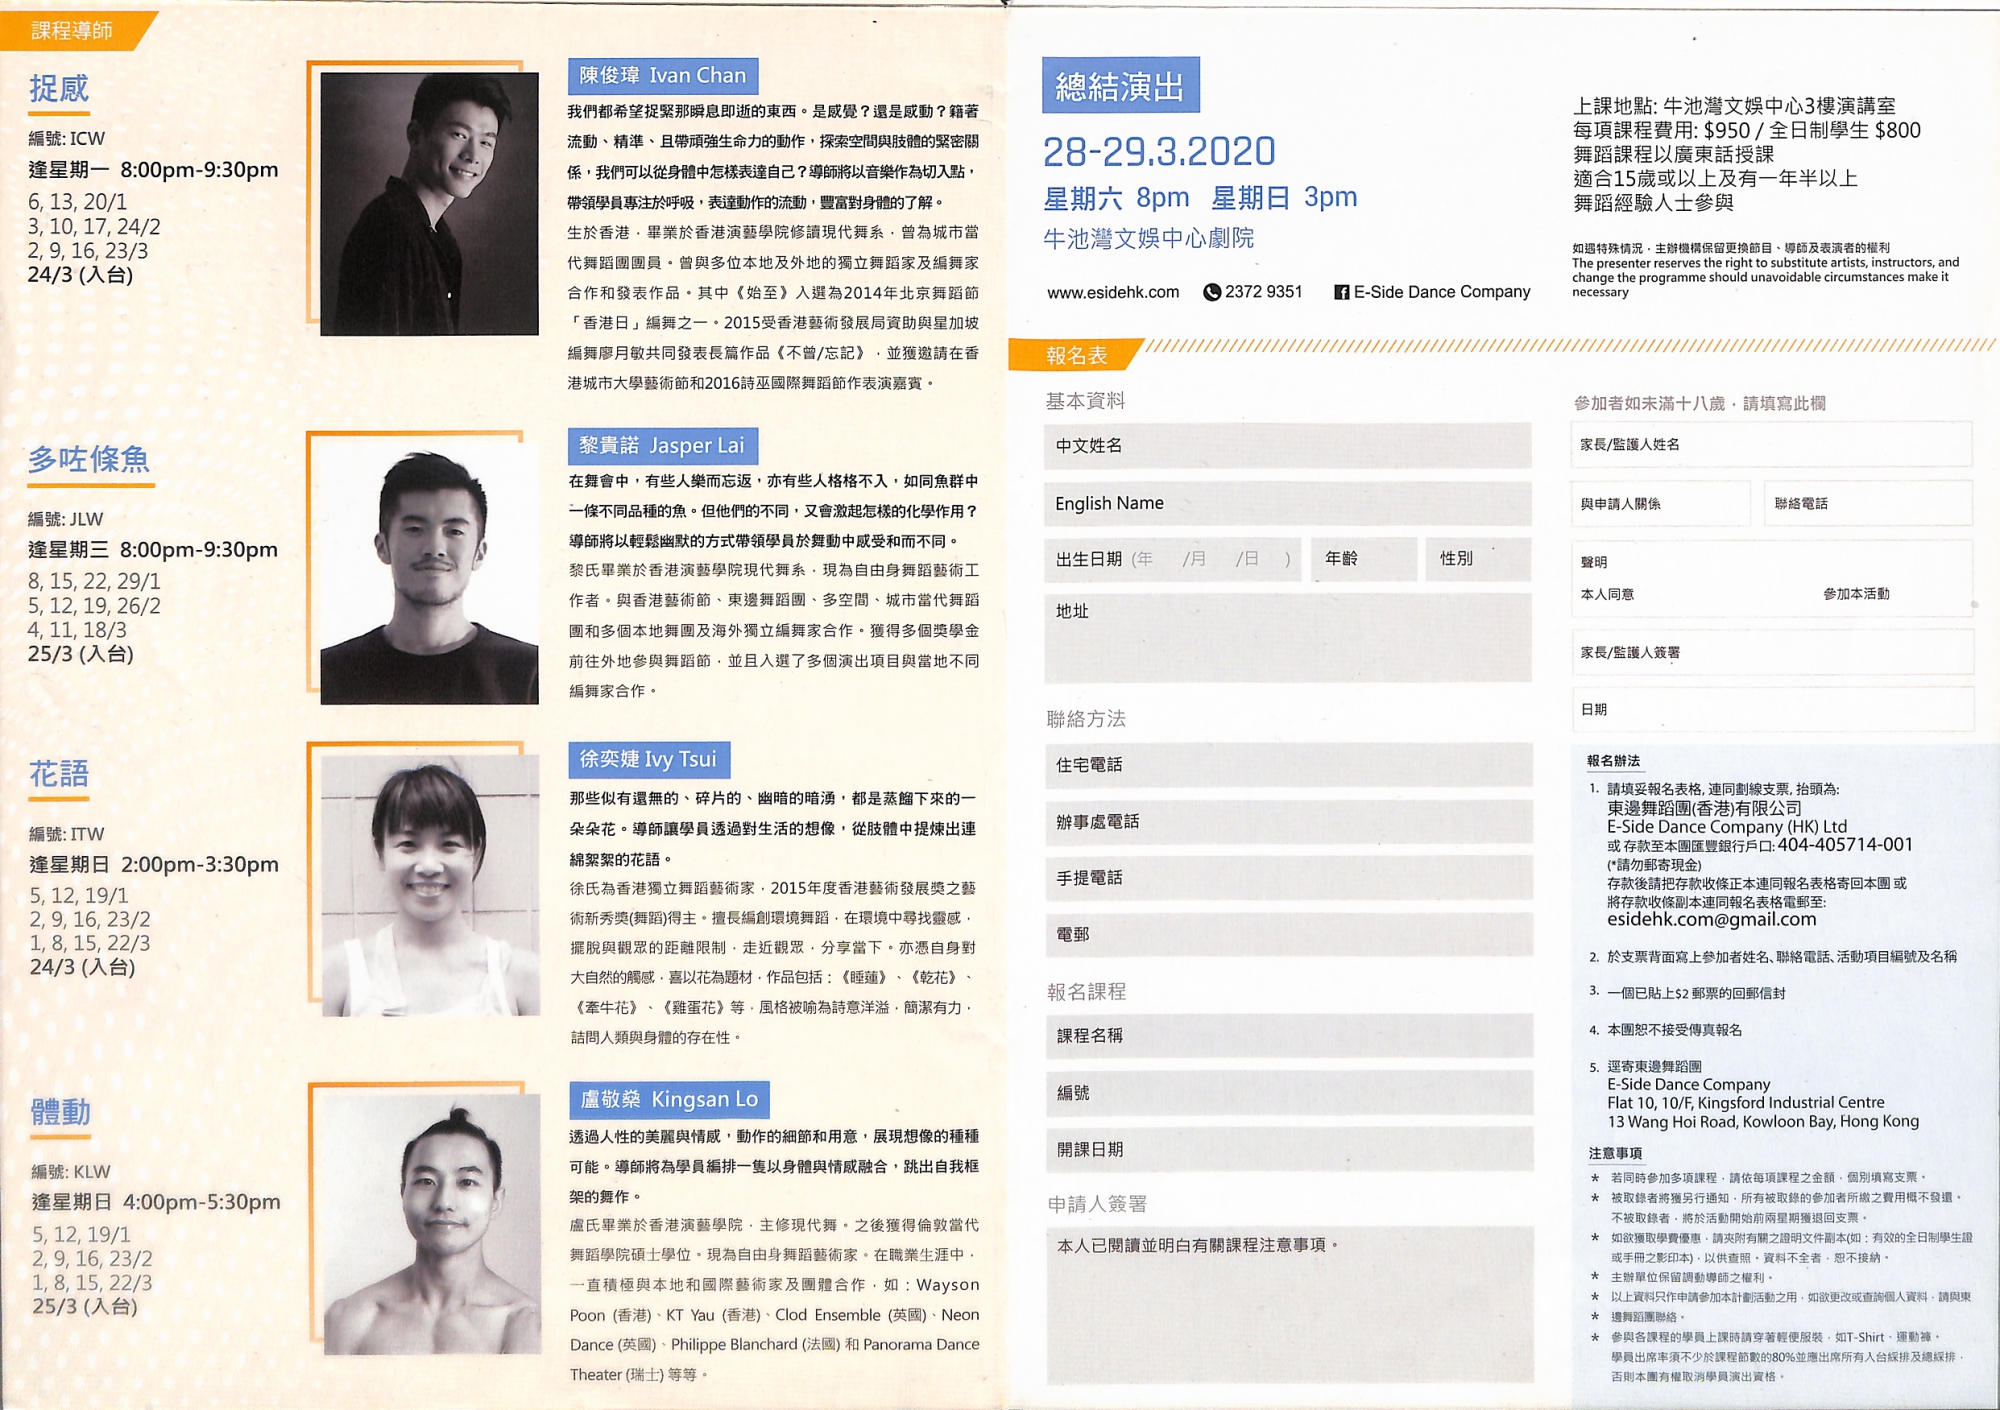Click the 家長/監護人姓名 guardian name field
2000x1410 pixels.
[1770, 445]
